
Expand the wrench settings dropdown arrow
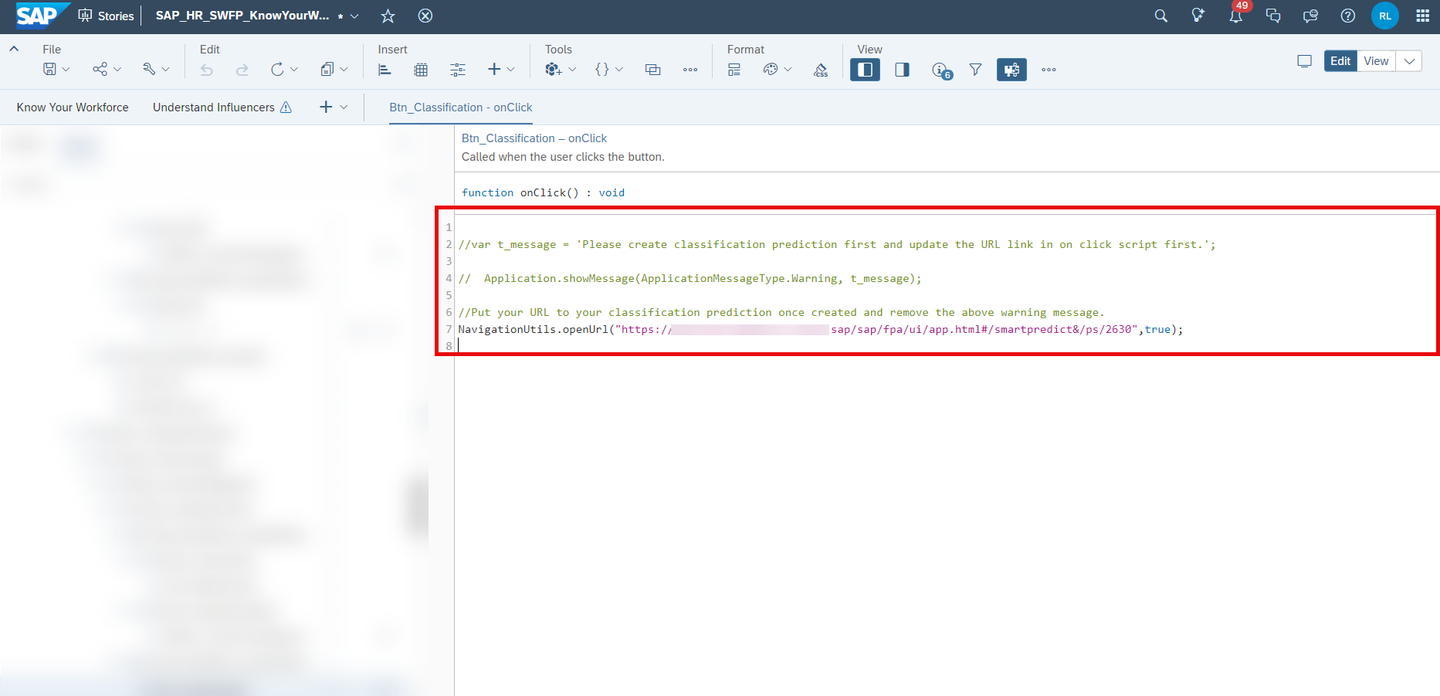pos(166,70)
